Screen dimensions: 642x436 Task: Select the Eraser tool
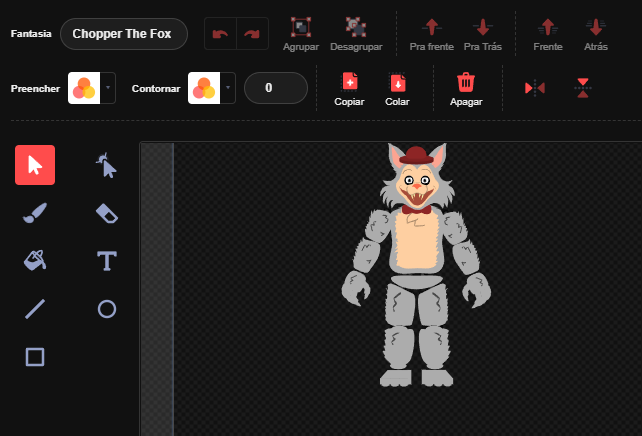coord(107,213)
